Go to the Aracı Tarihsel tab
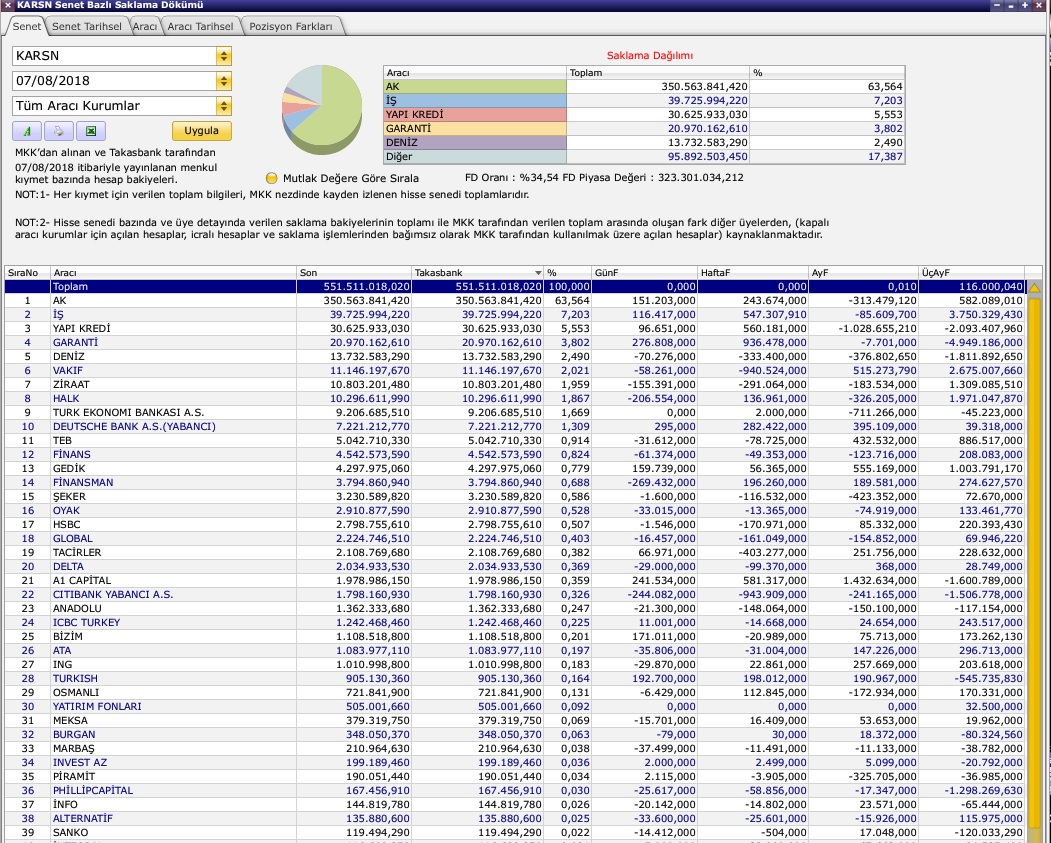The image size is (1051, 843). tap(200, 26)
